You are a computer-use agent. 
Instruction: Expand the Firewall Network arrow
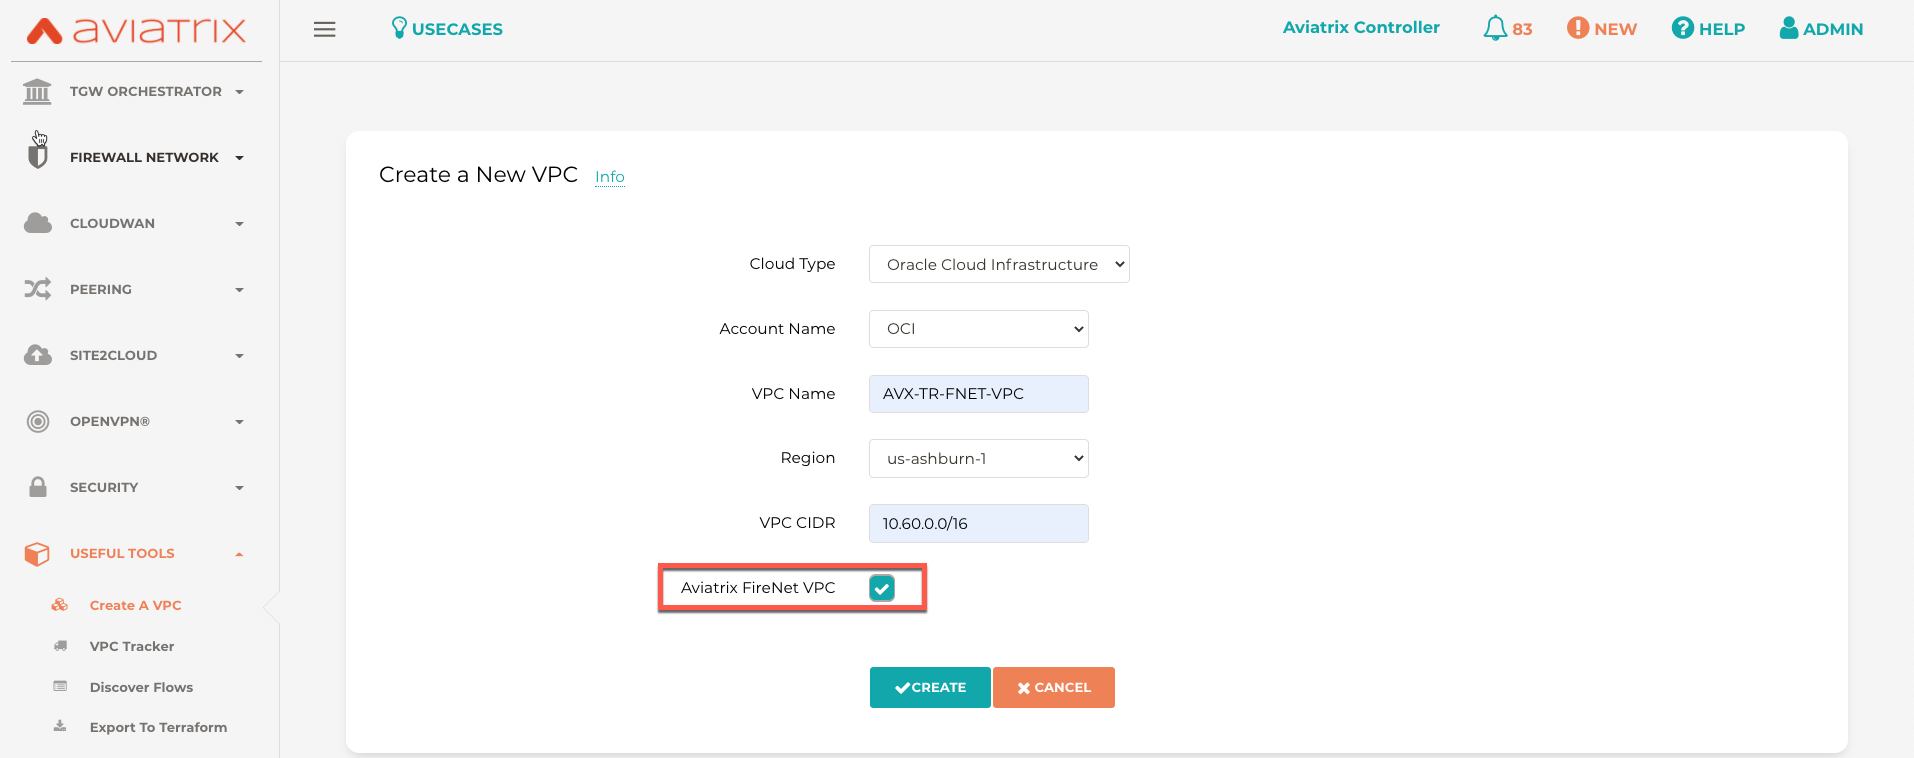(239, 158)
